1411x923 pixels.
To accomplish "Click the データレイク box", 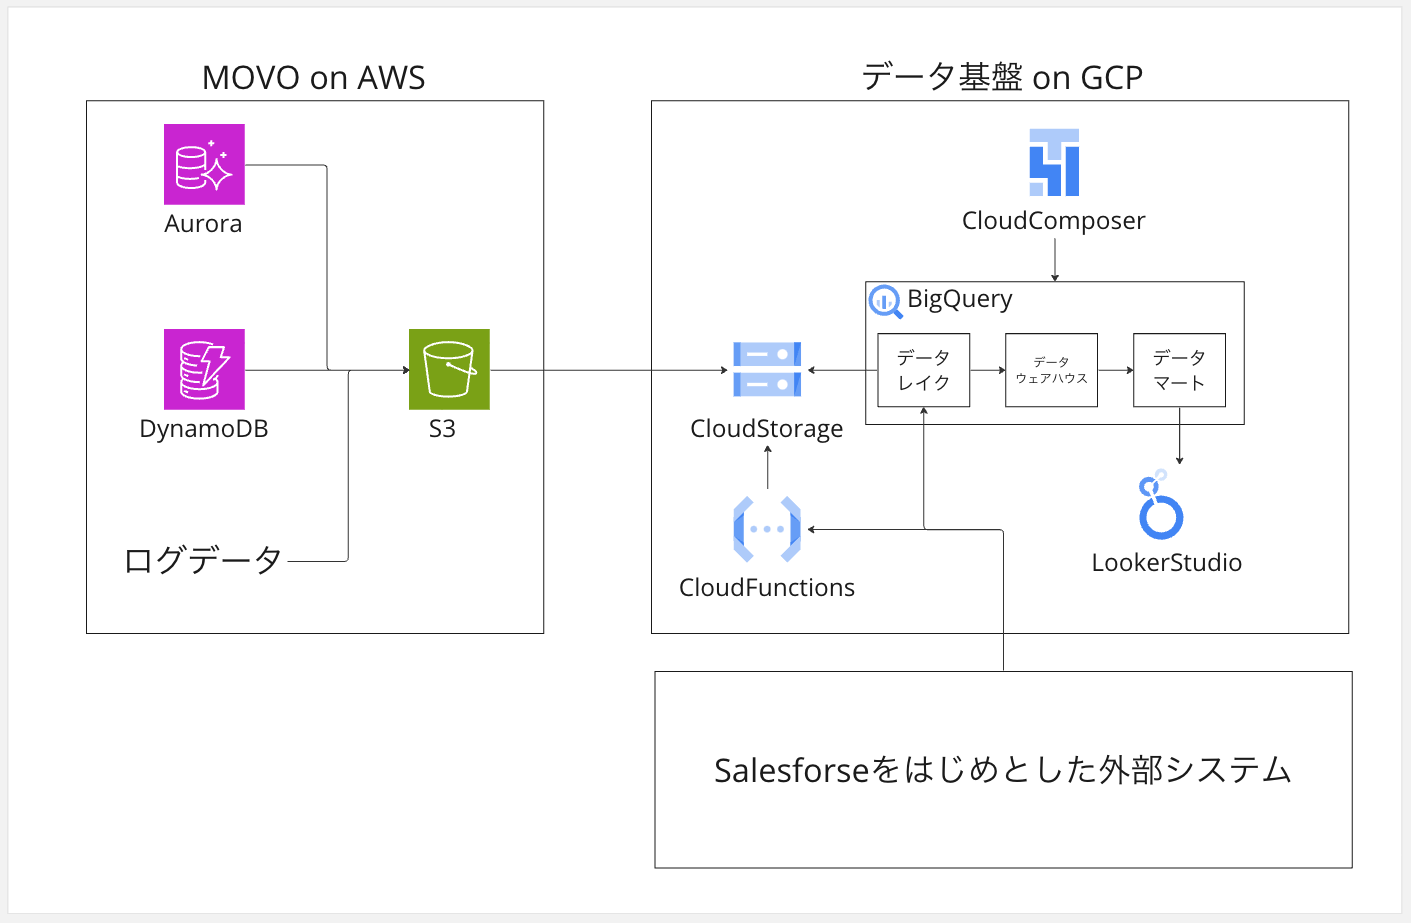I will [x=923, y=370].
